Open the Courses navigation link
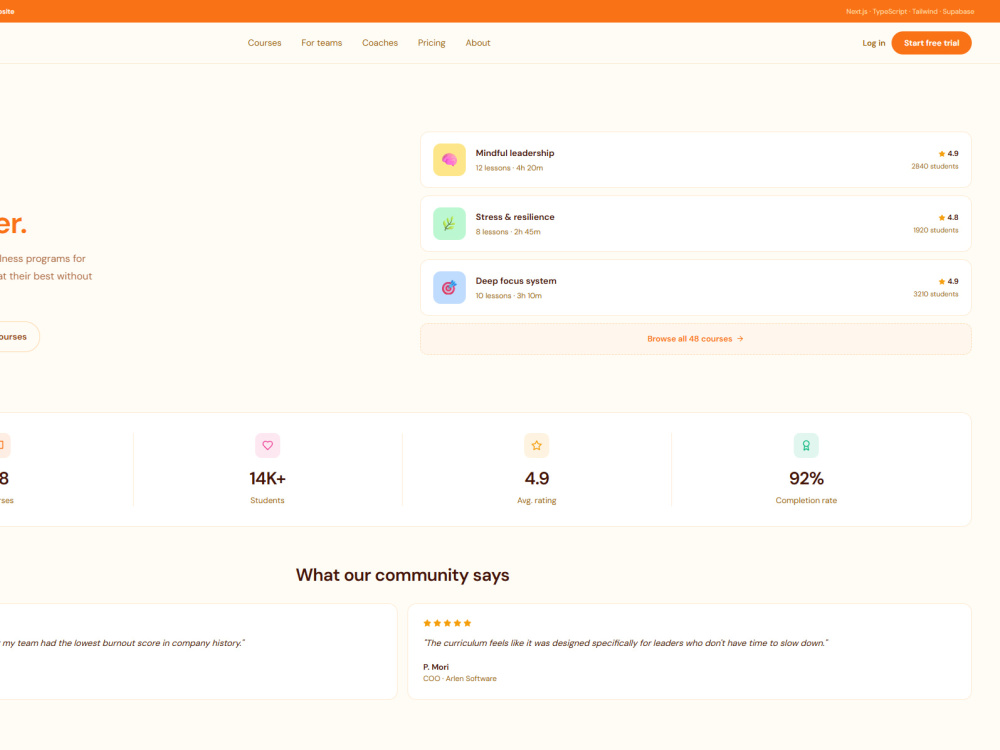1000x750 pixels. click(264, 43)
